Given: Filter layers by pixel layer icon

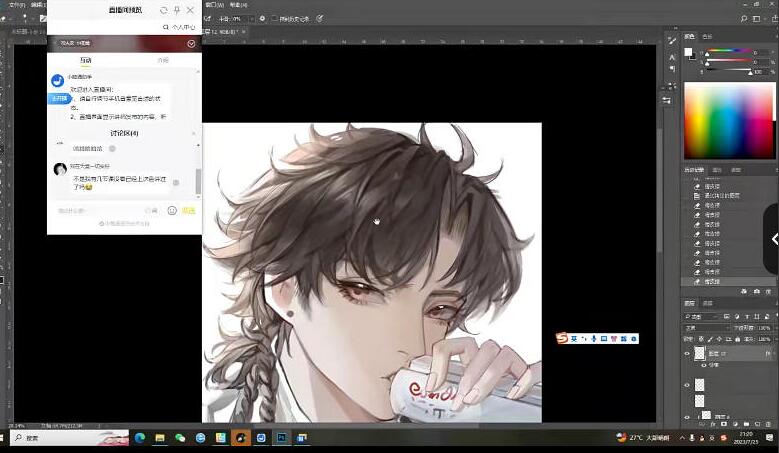Looking at the screenshot, I should (x=727, y=316).
